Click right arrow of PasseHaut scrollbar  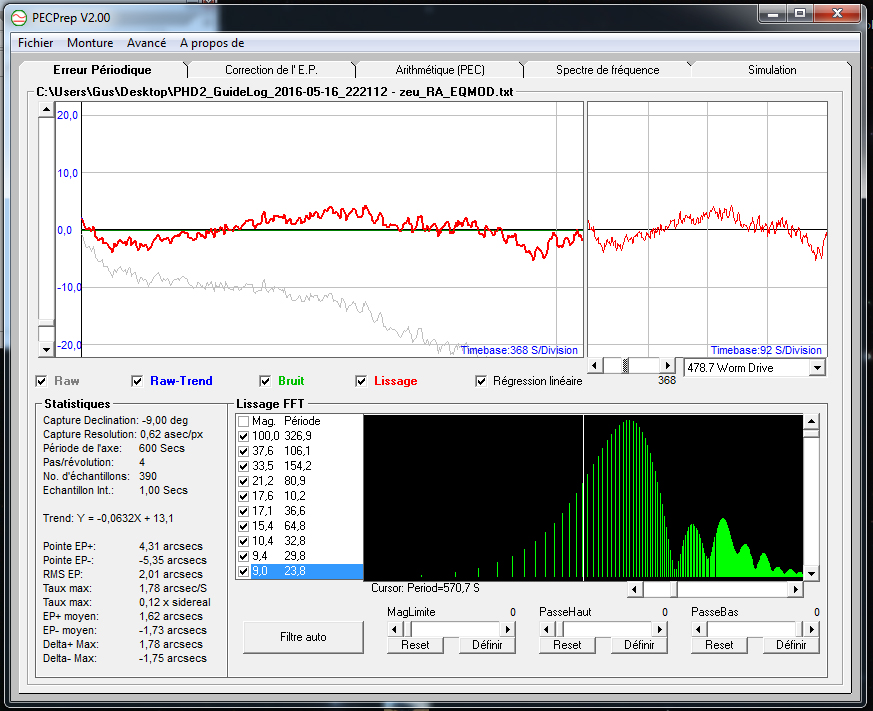(x=660, y=629)
